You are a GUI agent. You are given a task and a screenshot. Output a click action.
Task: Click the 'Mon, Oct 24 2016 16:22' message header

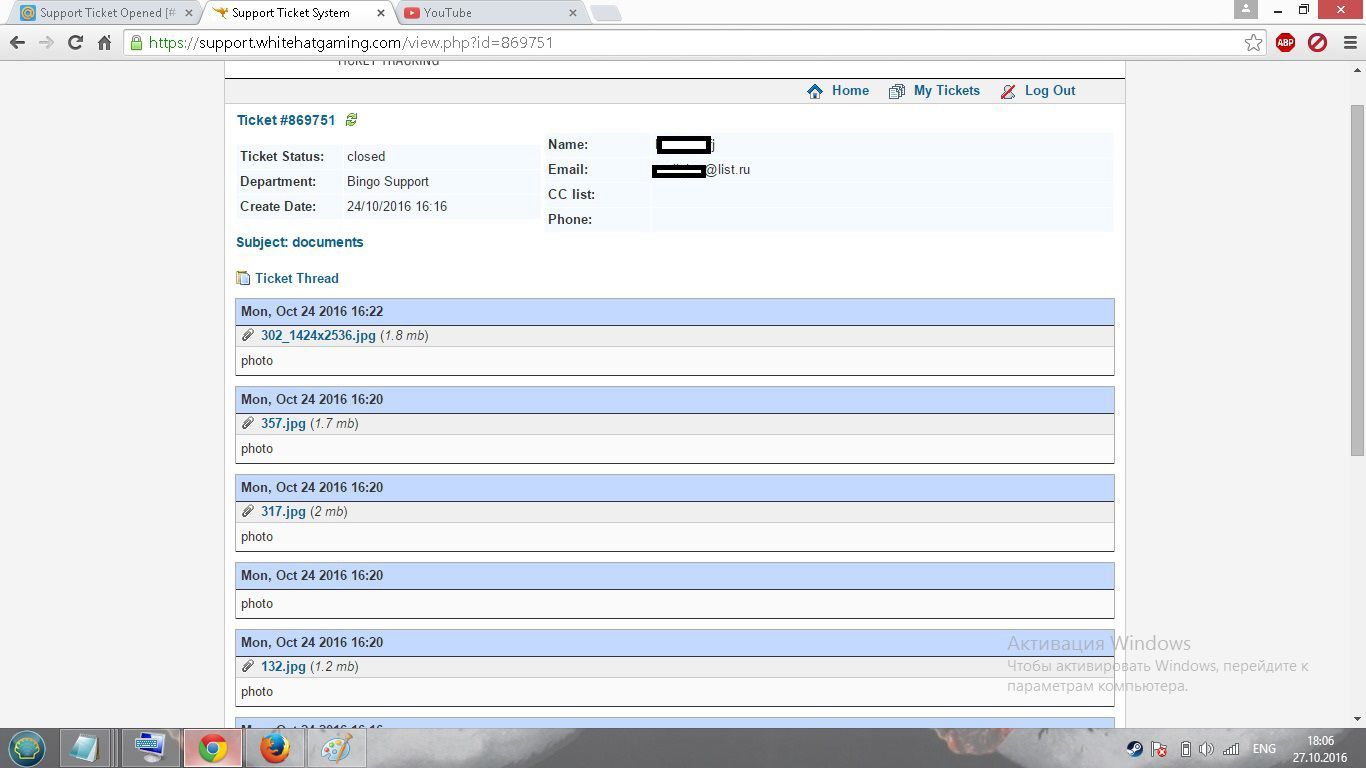pos(675,311)
